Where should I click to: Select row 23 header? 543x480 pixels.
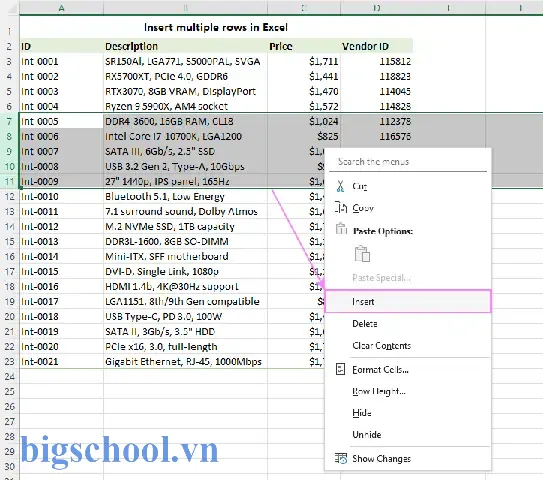click(9, 361)
